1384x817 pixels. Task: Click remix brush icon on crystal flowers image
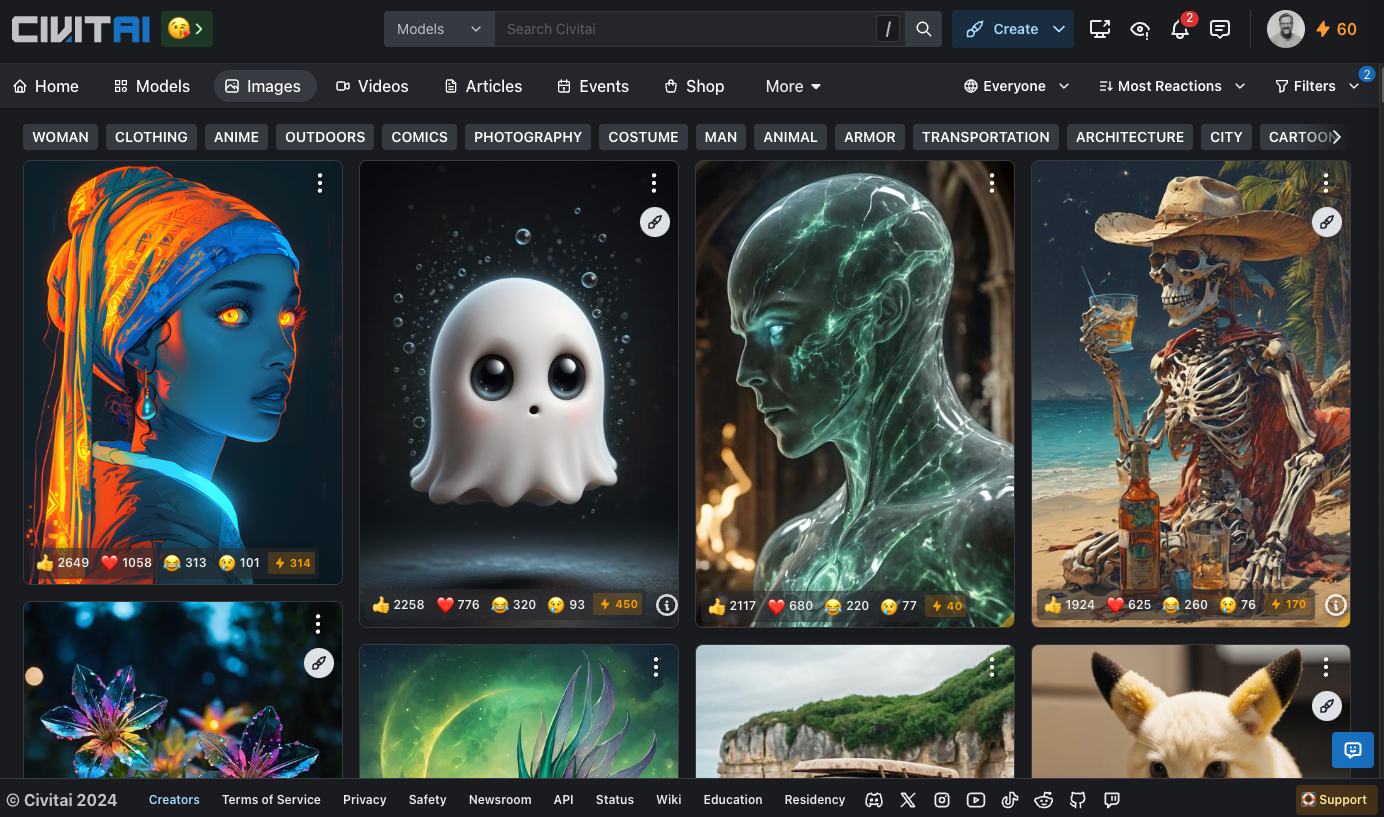point(319,663)
